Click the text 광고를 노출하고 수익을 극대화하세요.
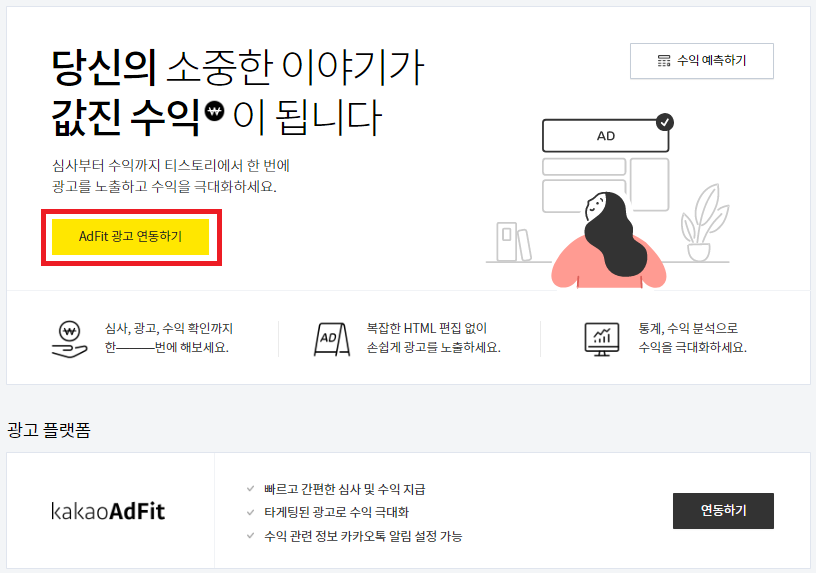Screen dimensions: 816x573 coord(164,186)
